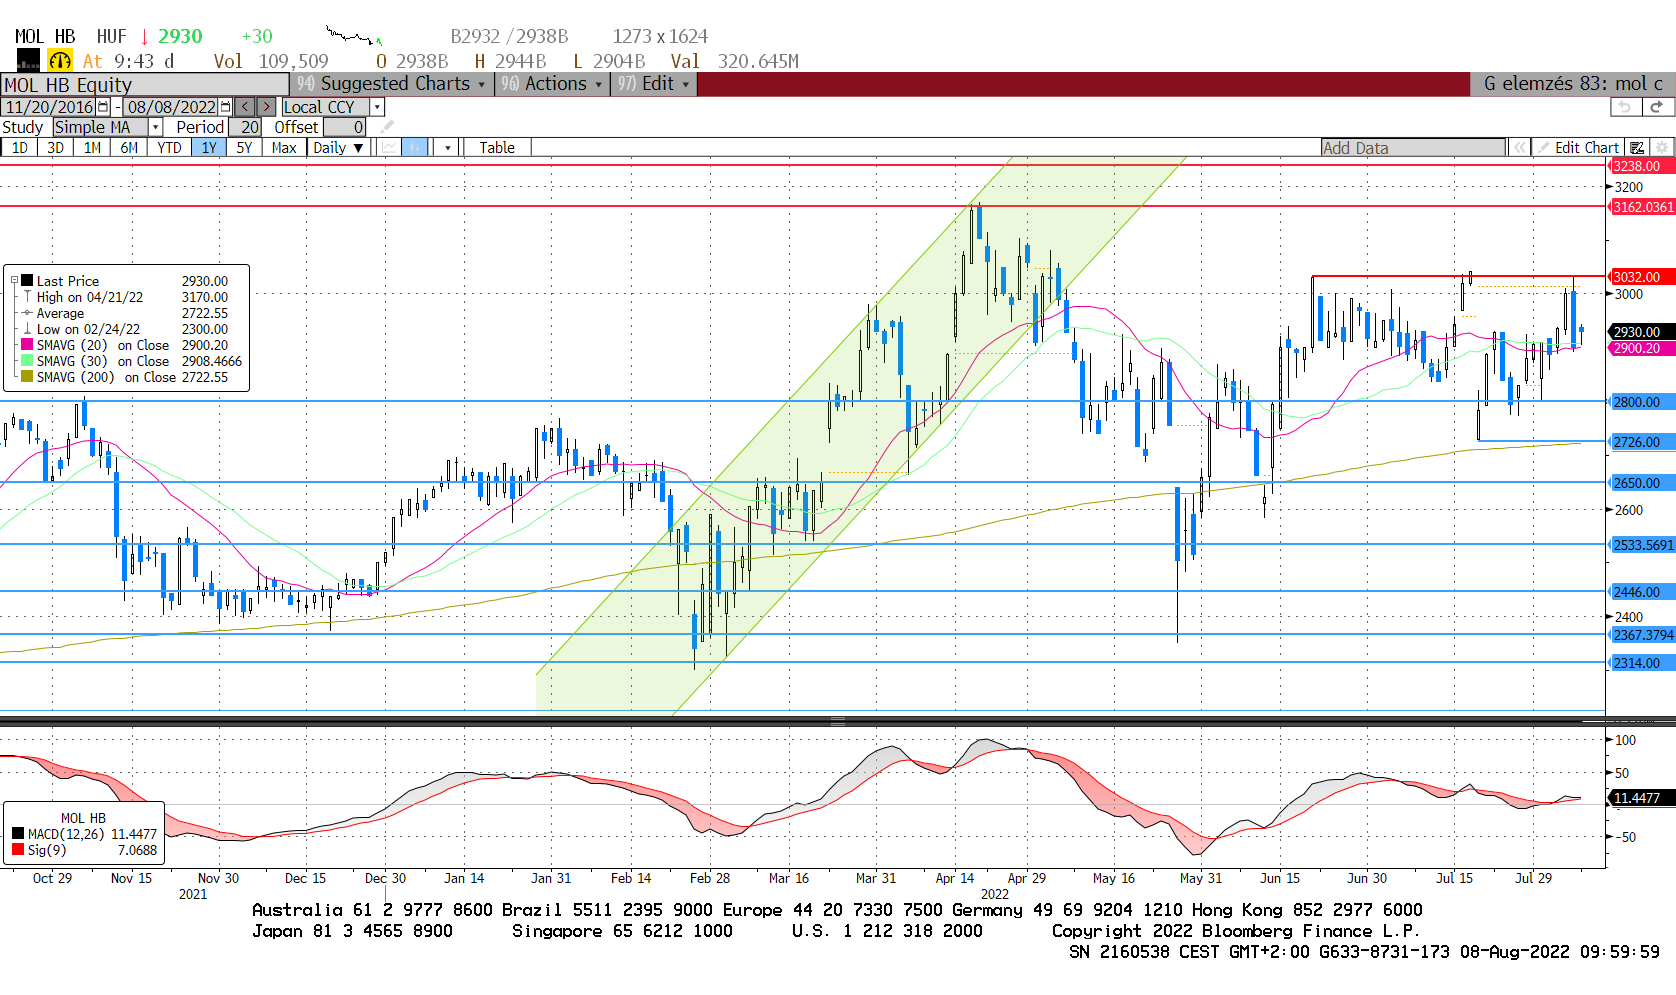Switch to Table view

tap(497, 148)
